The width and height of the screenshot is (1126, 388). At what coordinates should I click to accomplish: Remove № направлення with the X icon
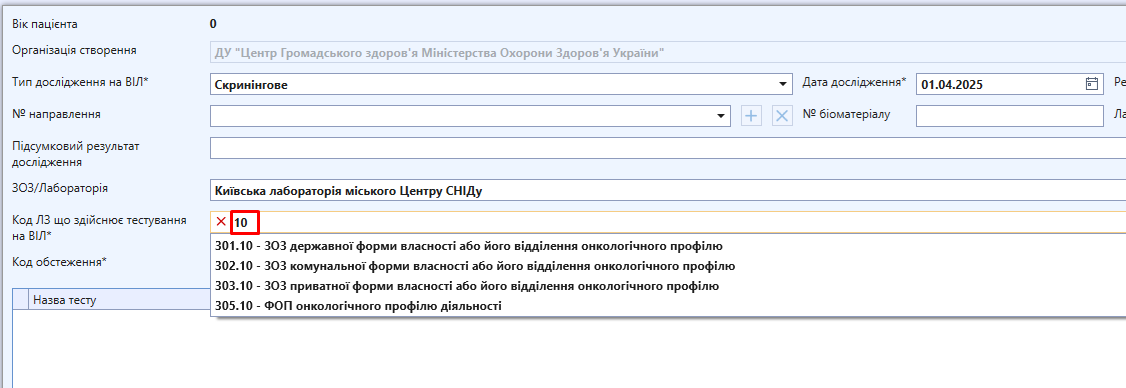(782, 116)
